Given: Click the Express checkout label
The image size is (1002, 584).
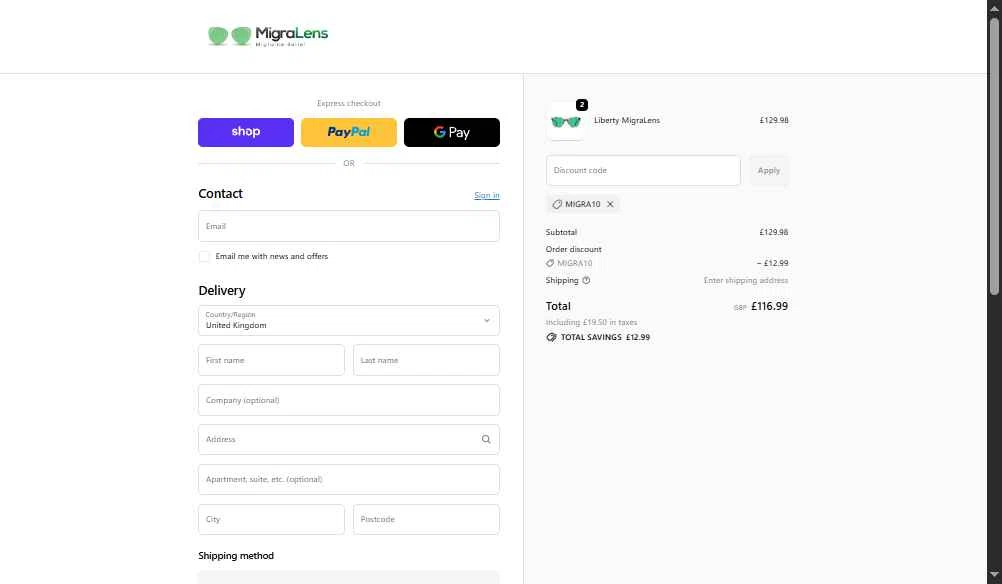Looking at the screenshot, I should coord(349,104).
